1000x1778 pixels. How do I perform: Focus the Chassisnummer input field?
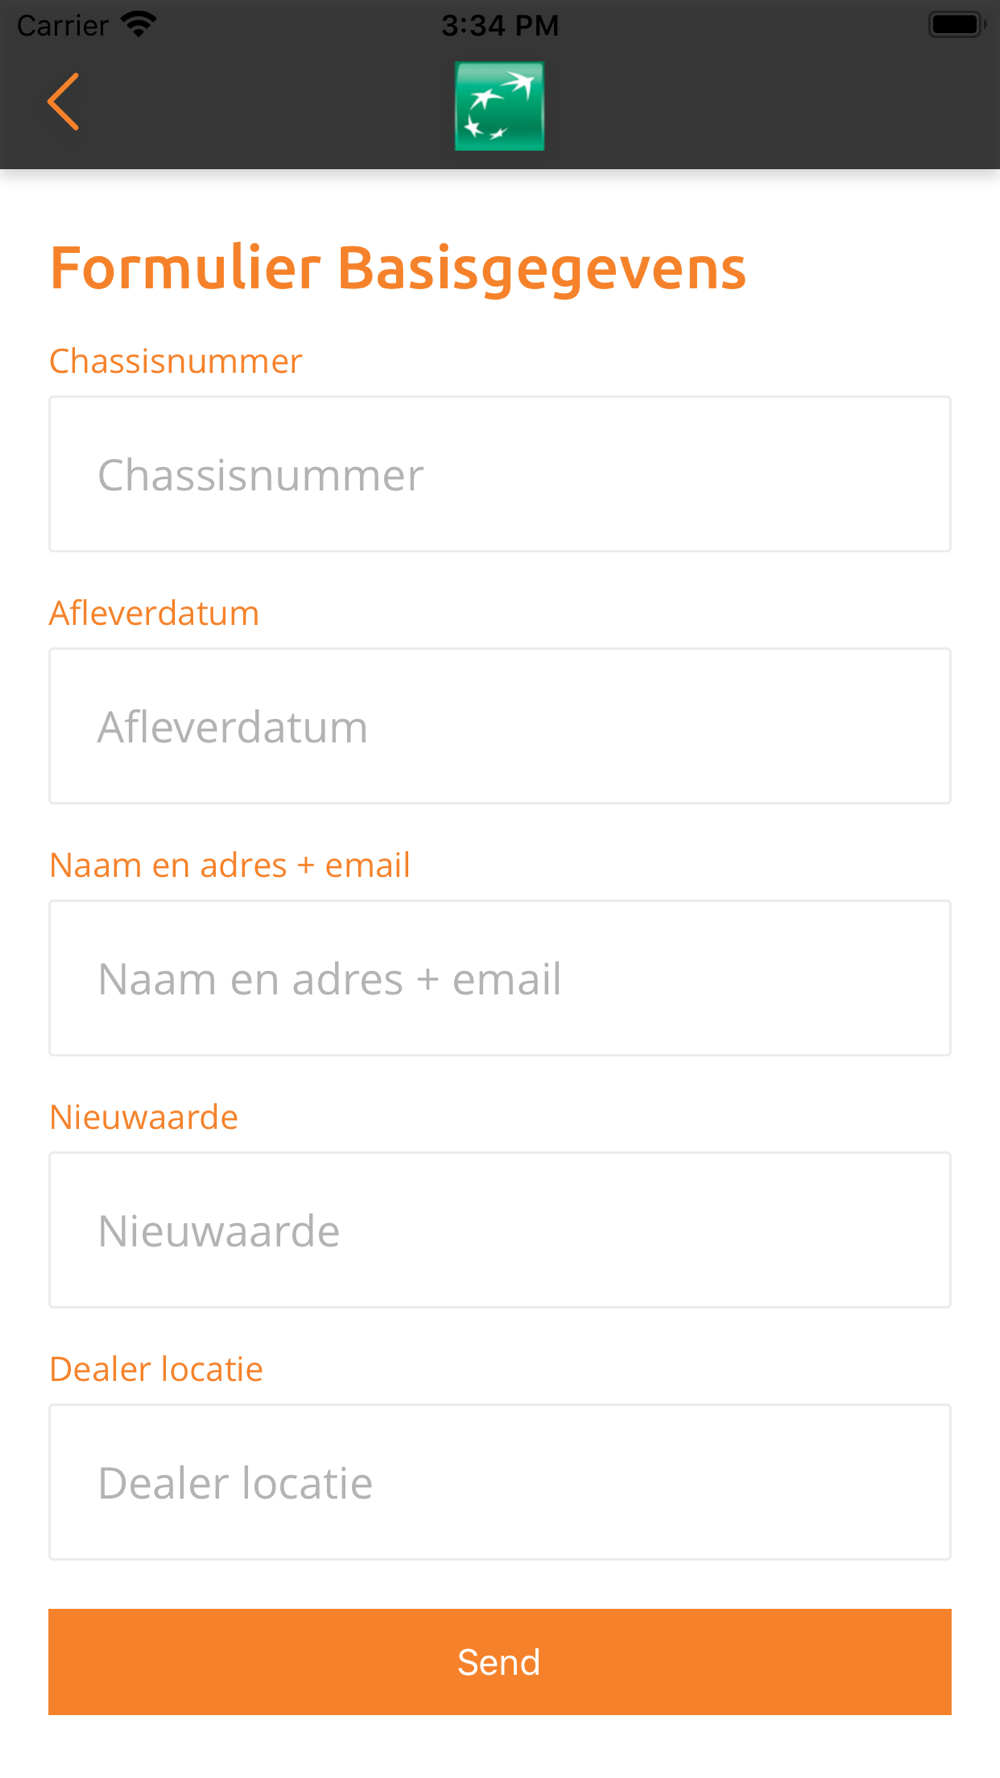tap(500, 474)
